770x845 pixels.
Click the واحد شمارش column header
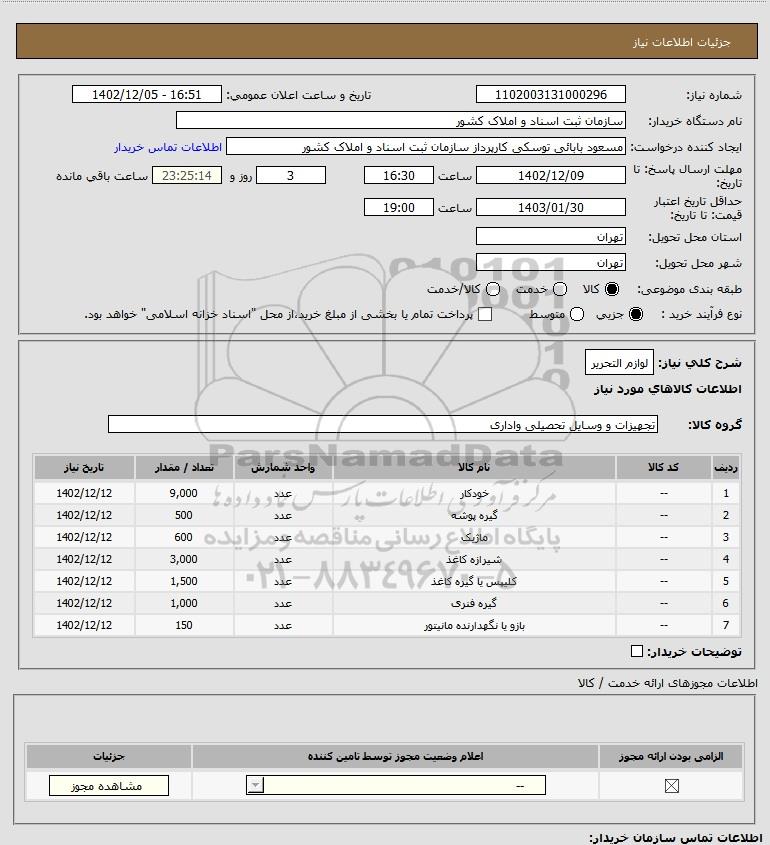pos(283,467)
